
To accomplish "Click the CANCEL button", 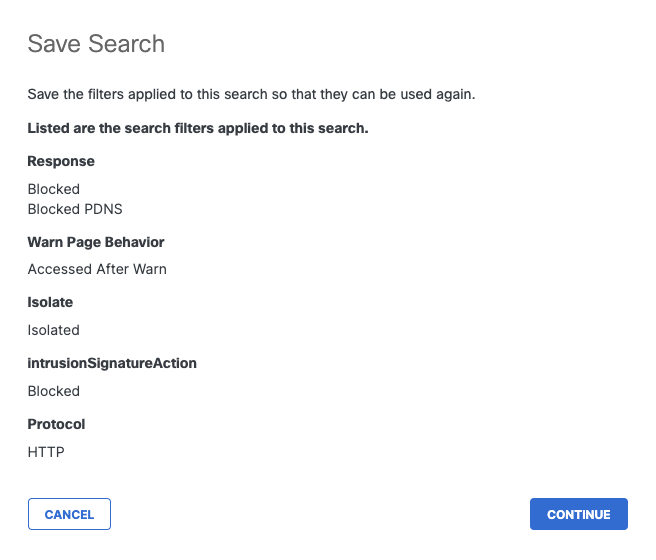I will point(69,514).
